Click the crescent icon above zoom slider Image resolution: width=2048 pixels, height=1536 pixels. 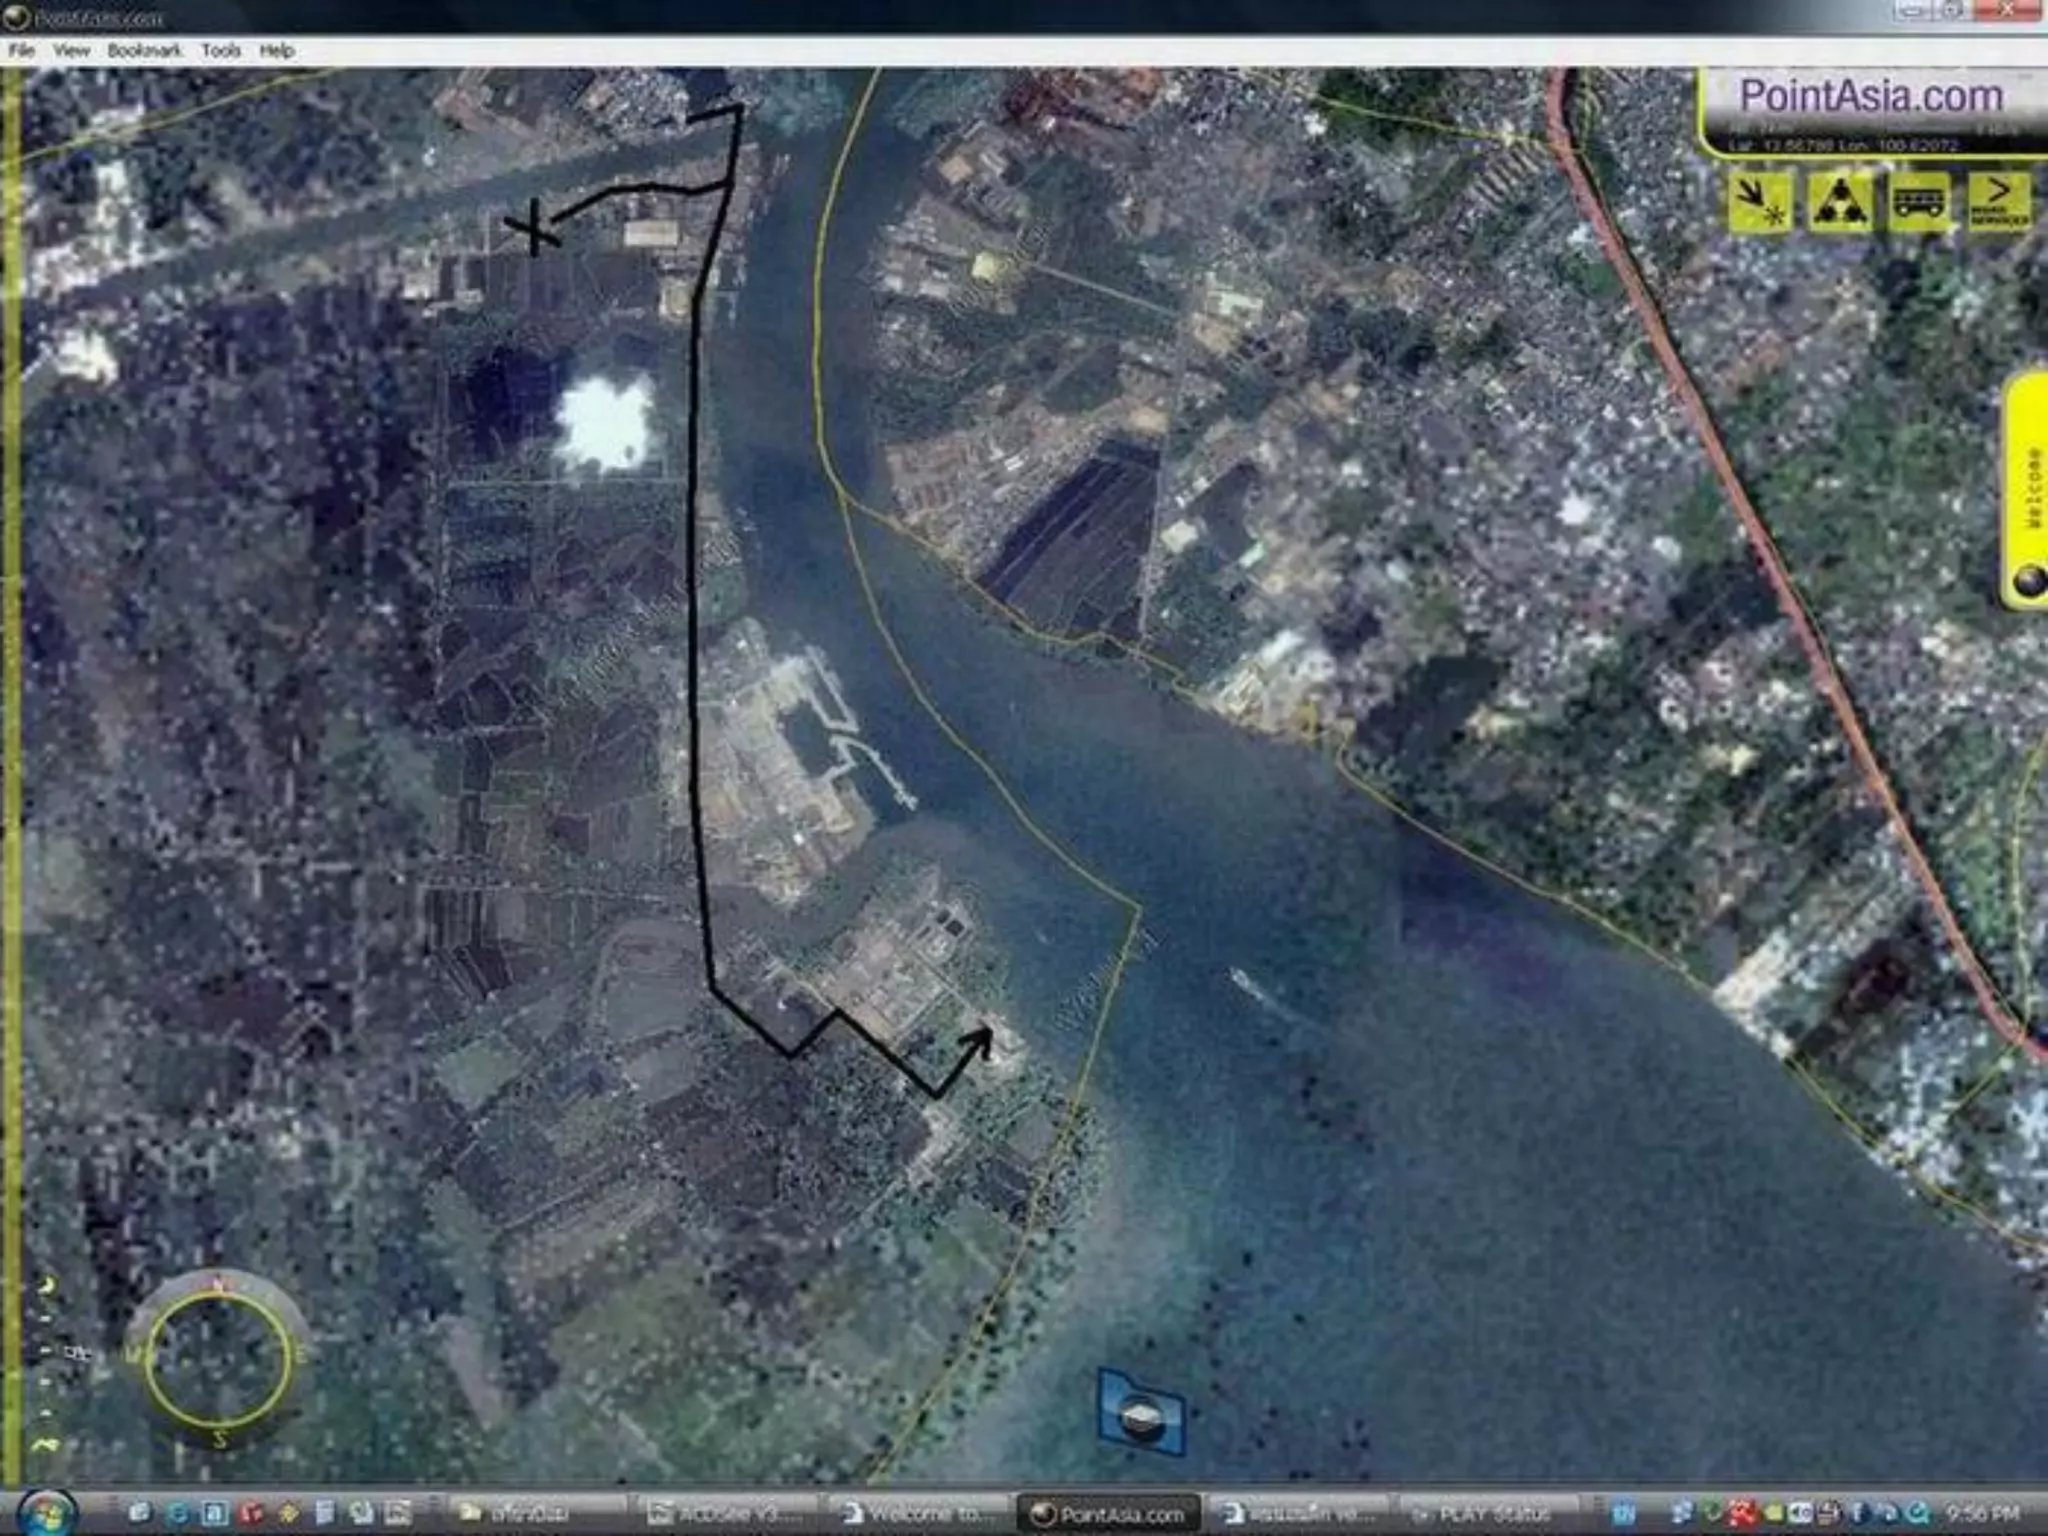click(x=46, y=1285)
